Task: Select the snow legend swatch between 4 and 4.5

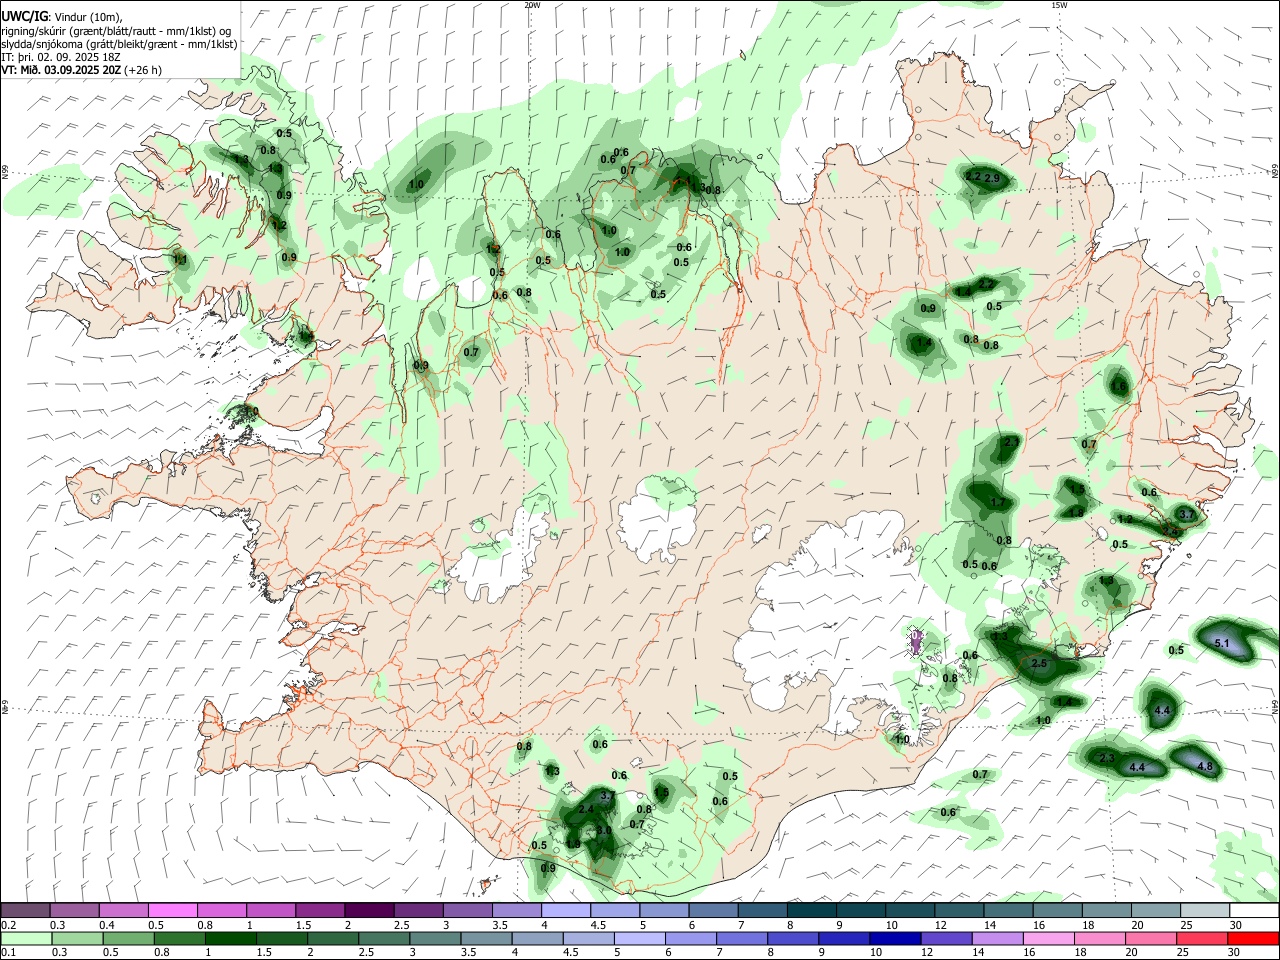Action: (565, 910)
